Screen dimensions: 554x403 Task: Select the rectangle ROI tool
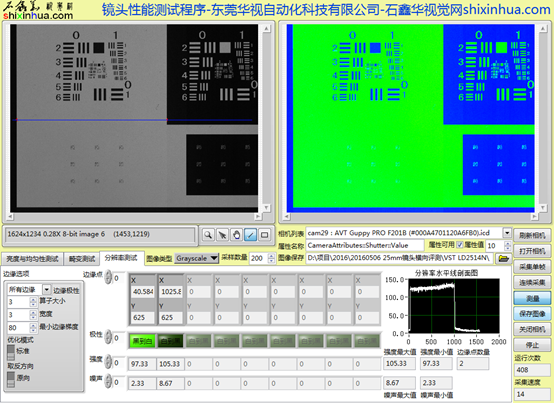tap(265, 235)
